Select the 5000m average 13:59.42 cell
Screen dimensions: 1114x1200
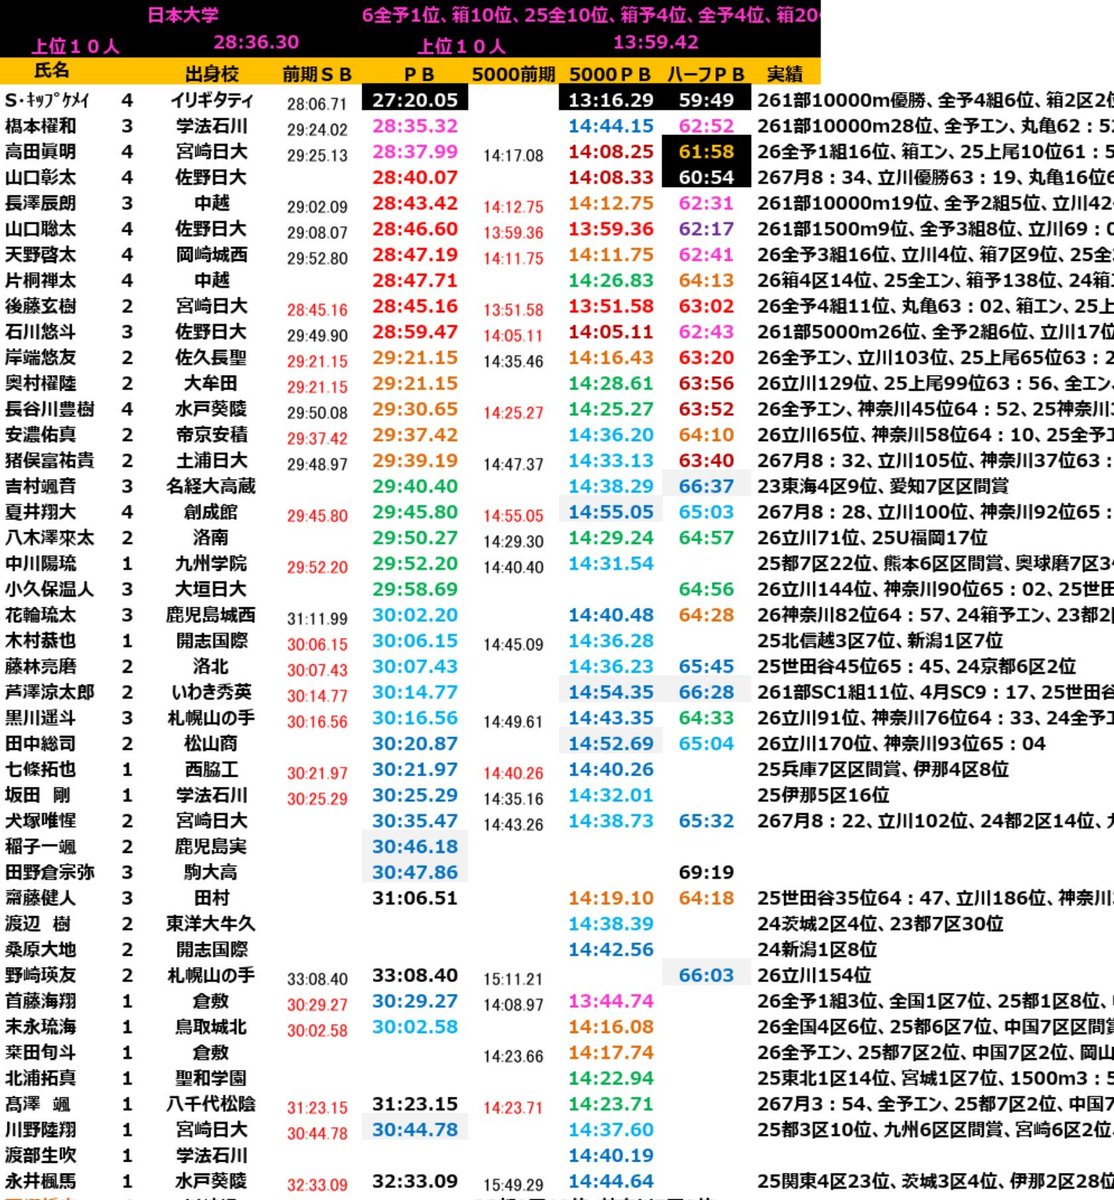coord(656,43)
